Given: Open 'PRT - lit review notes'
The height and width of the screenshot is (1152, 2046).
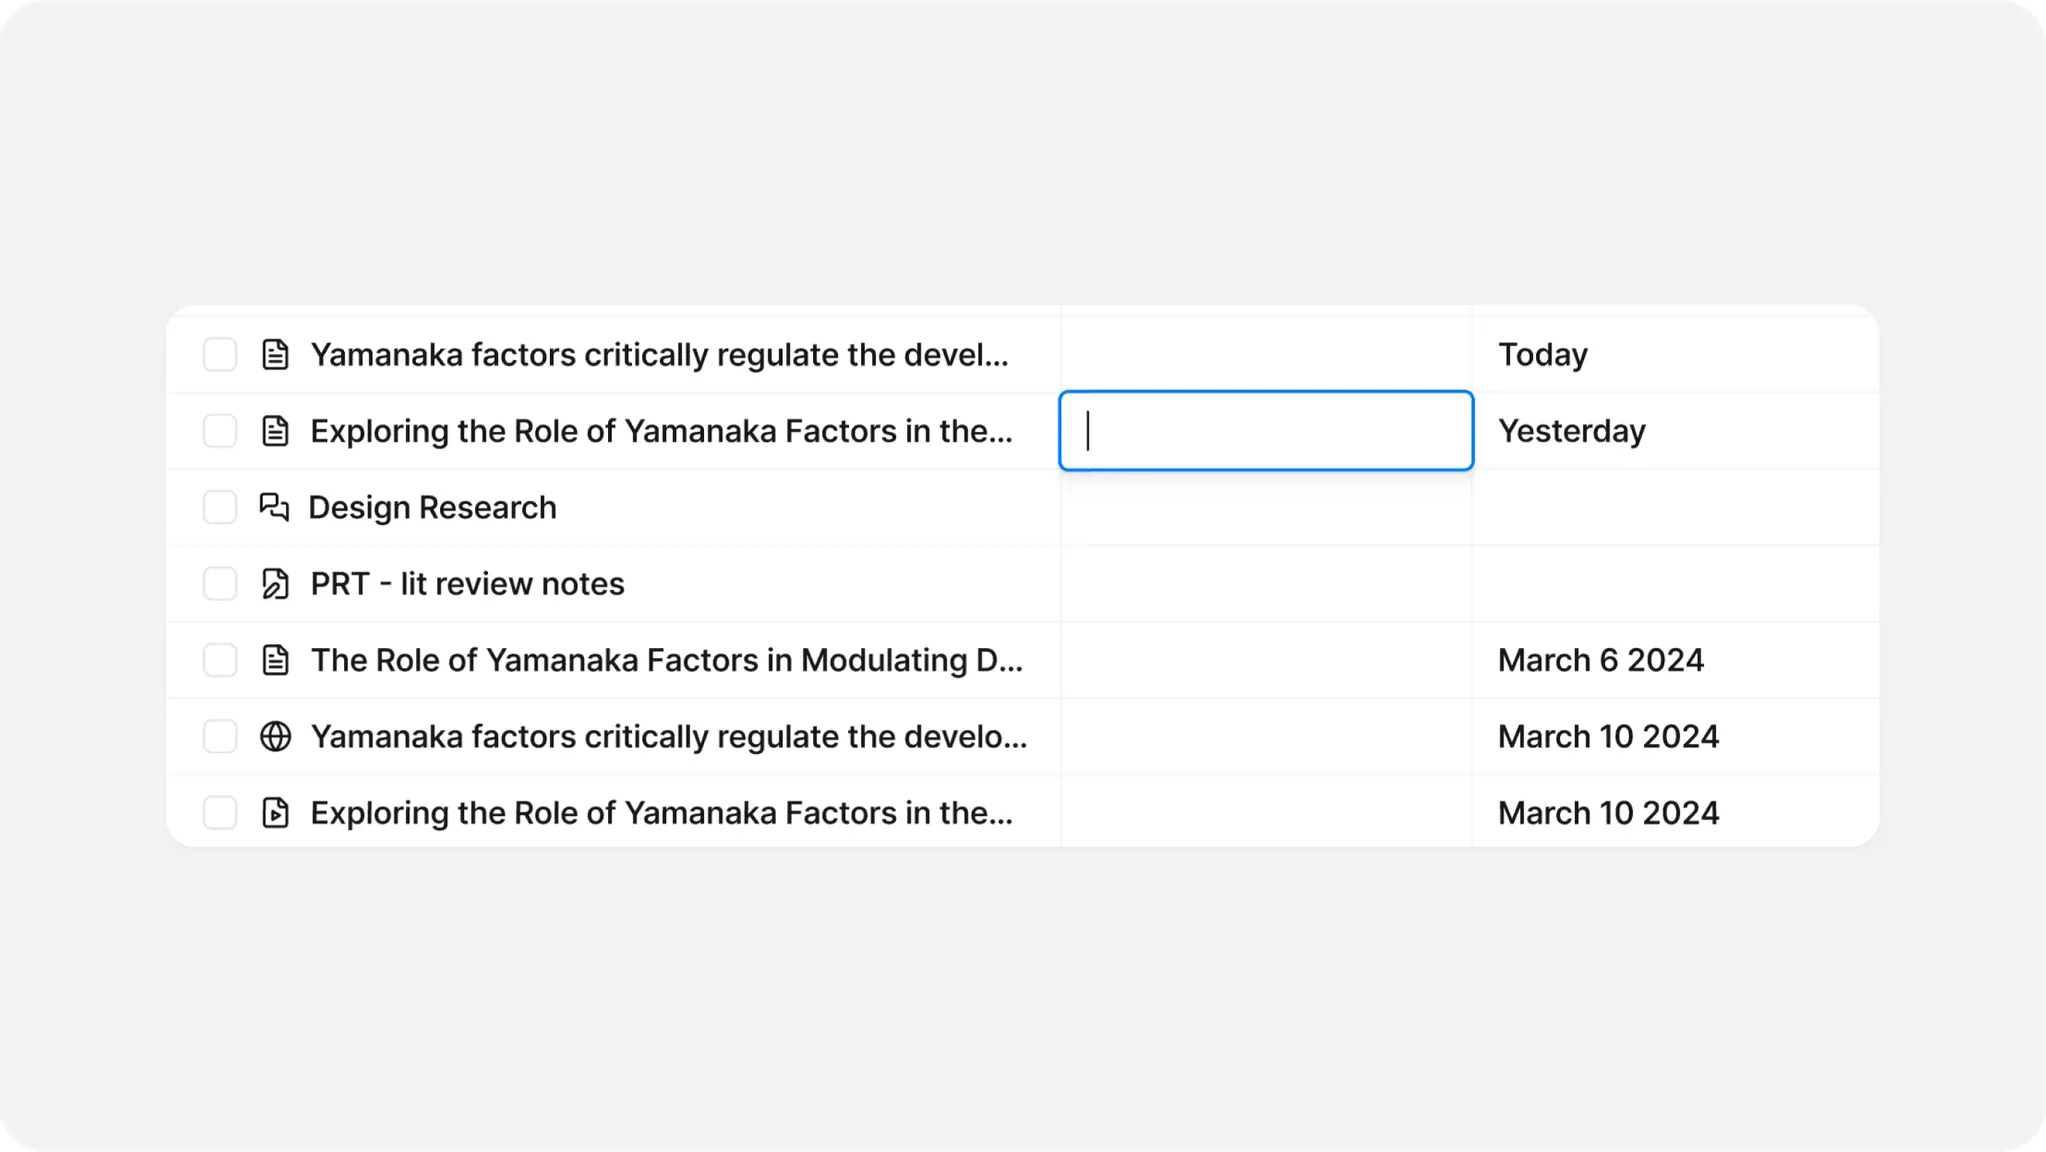Looking at the screenshot, I should point(466,583).
